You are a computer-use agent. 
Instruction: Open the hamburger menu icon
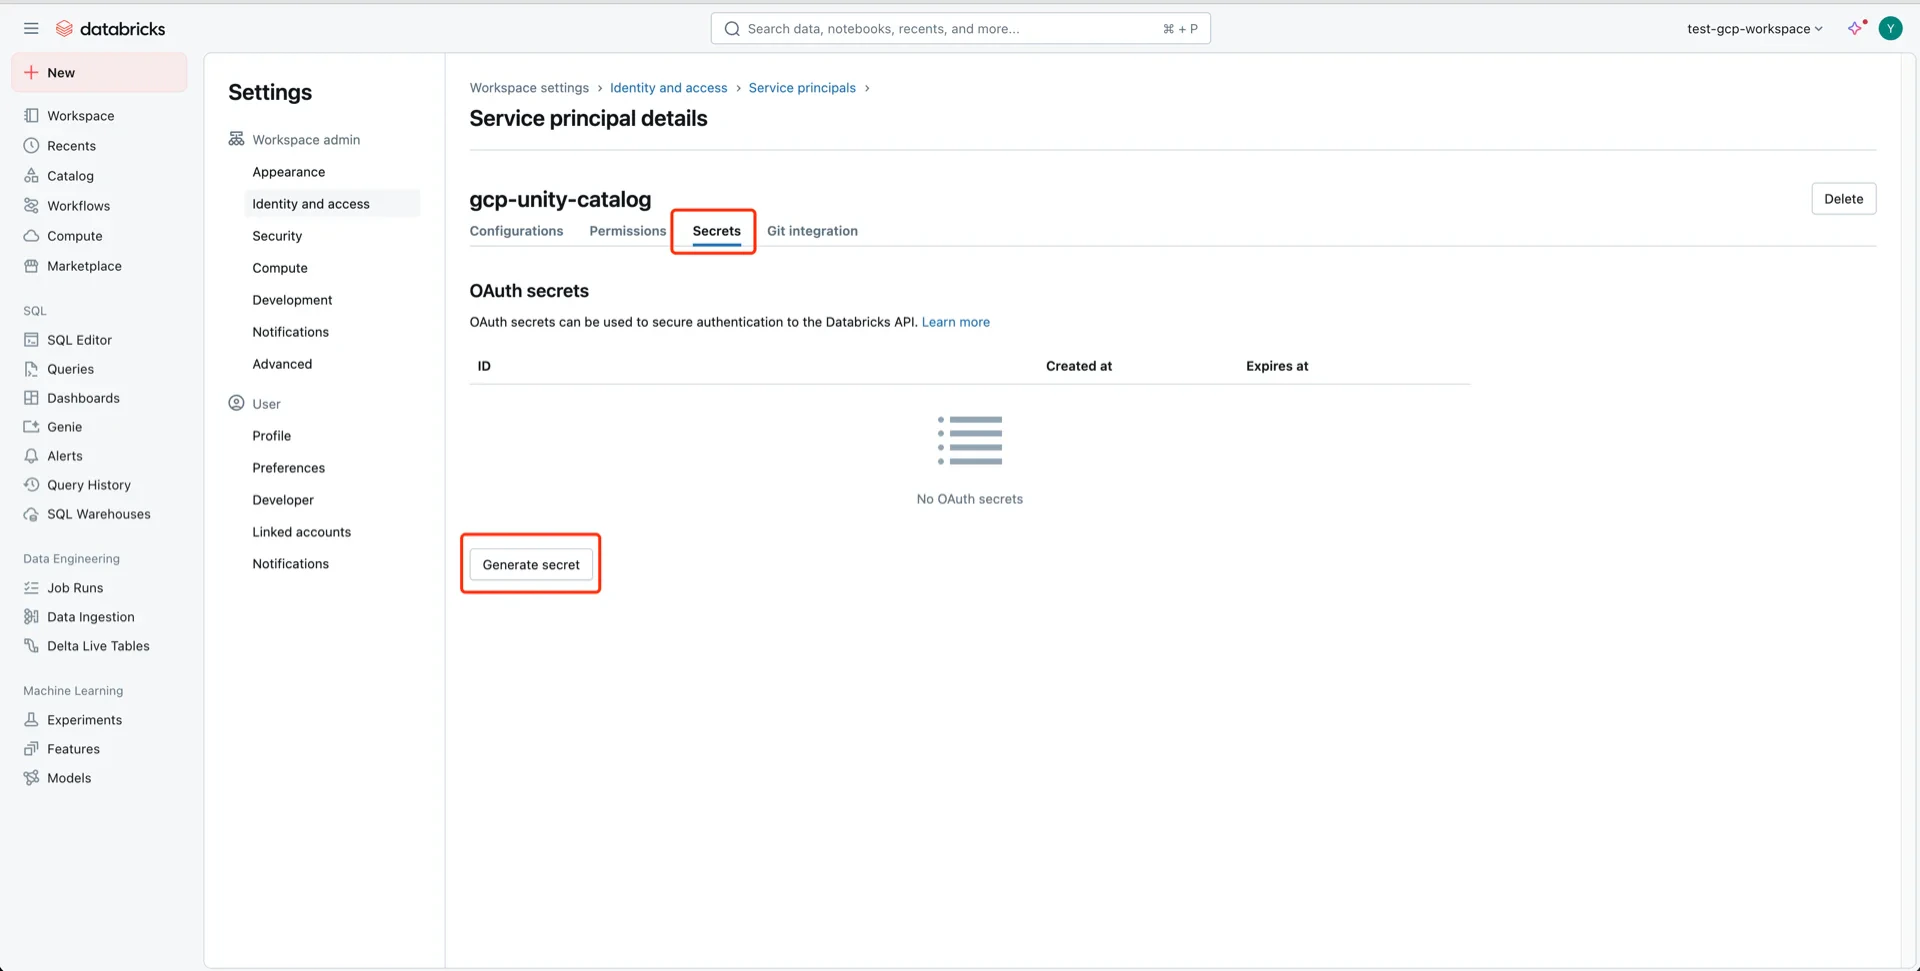(31, 29)
